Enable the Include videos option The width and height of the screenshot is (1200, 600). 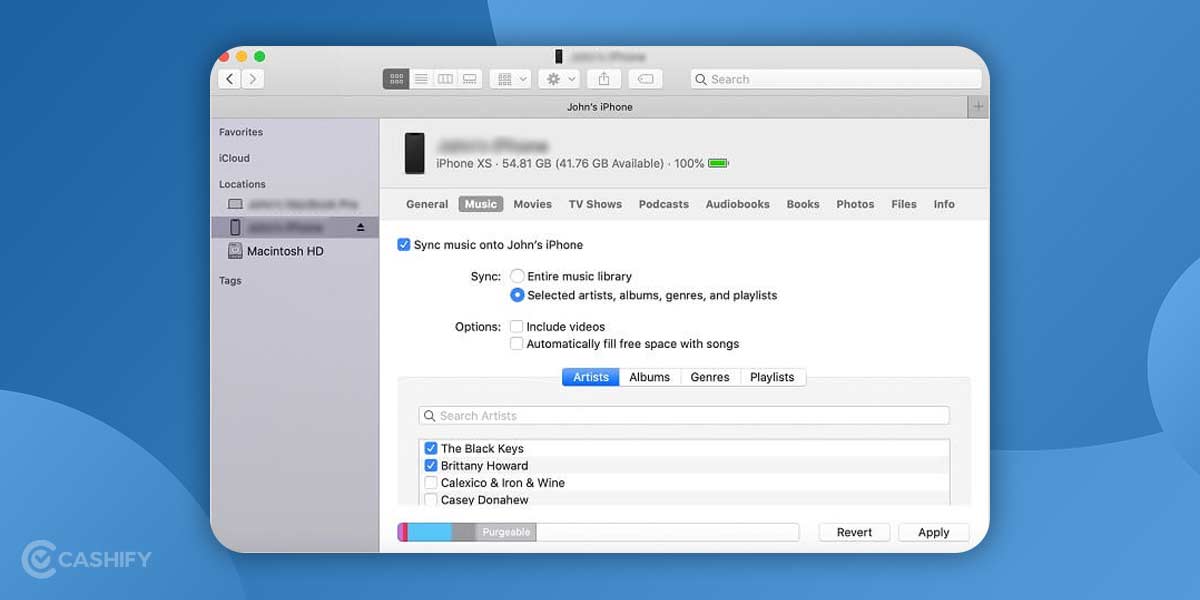516,326
